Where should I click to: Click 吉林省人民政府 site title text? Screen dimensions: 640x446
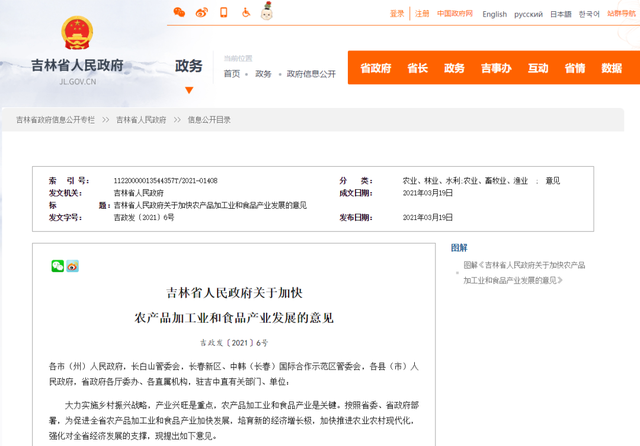(x=77, y=65)
